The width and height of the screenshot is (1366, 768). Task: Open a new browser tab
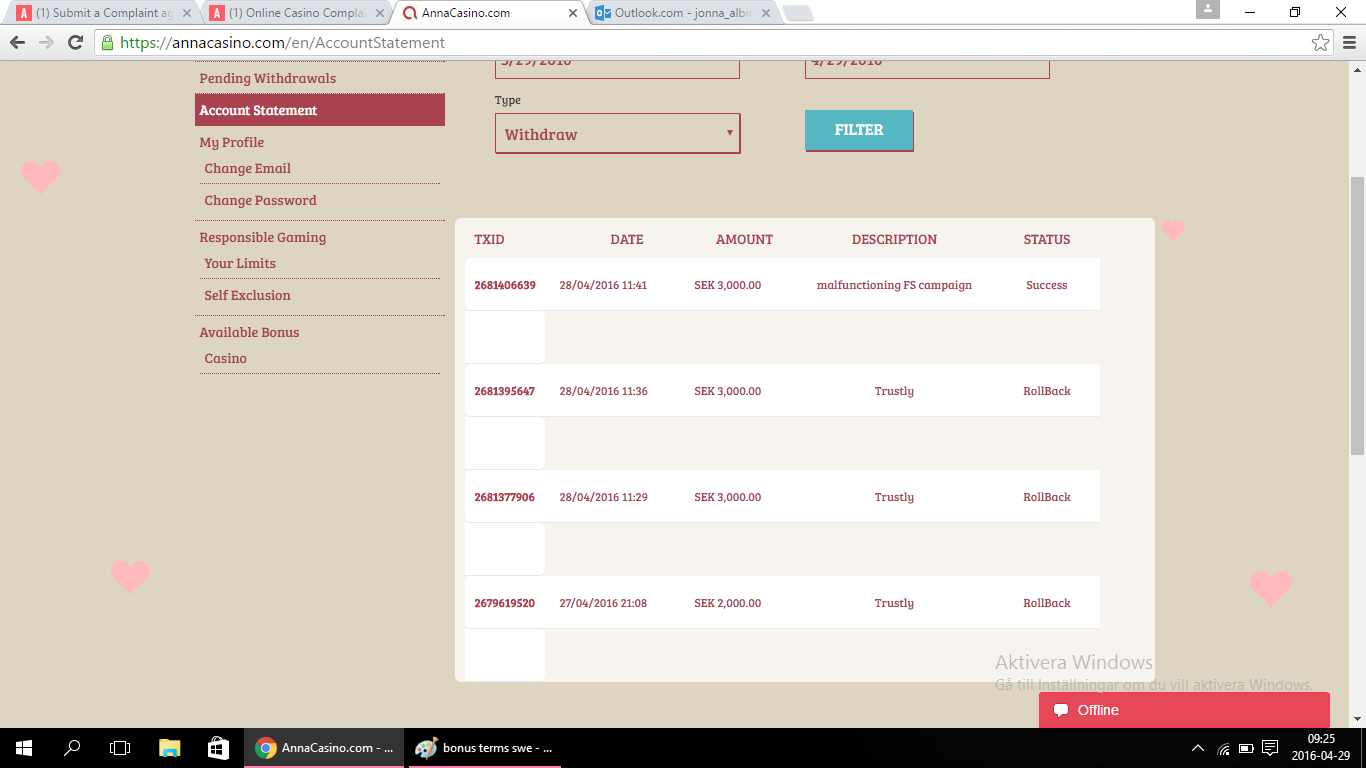(797, 14)
